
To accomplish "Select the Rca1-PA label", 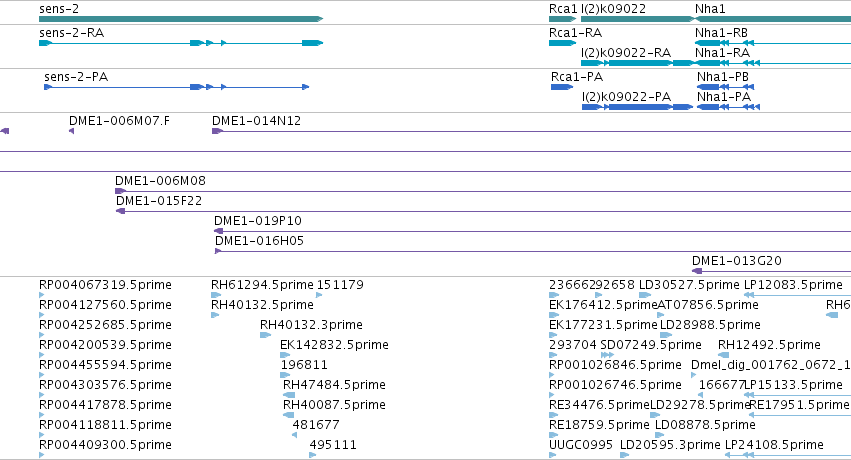I will tap(577, 76).
